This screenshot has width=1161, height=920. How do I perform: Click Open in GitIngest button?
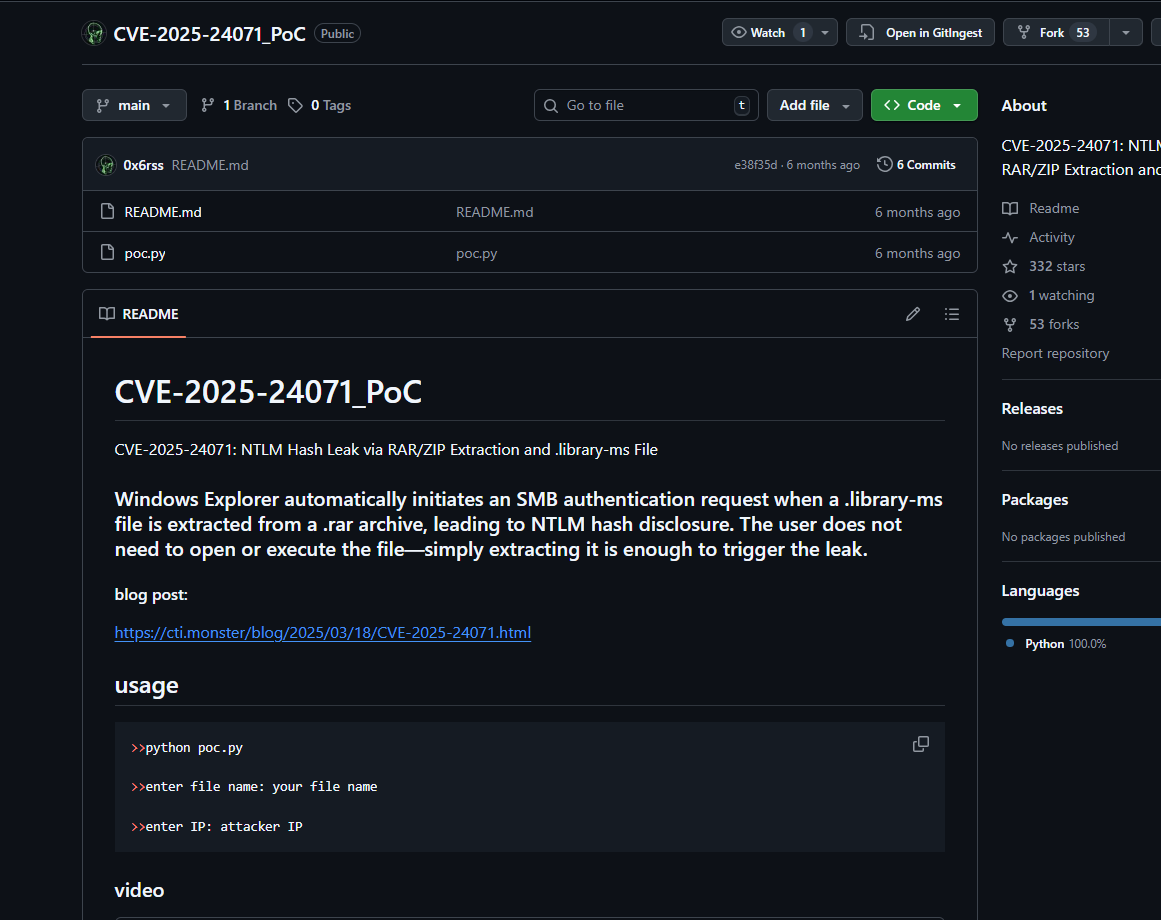coord(921,33)
